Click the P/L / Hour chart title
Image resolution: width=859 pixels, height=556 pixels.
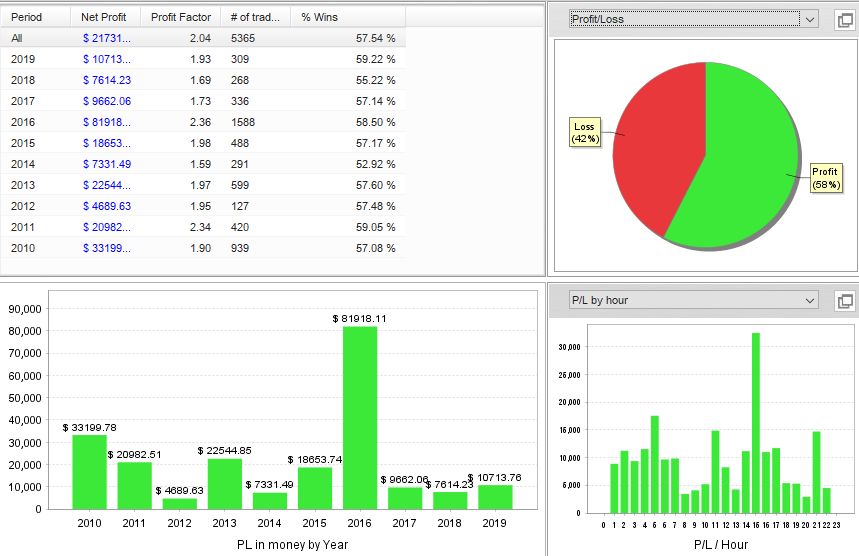coord(721,544)
